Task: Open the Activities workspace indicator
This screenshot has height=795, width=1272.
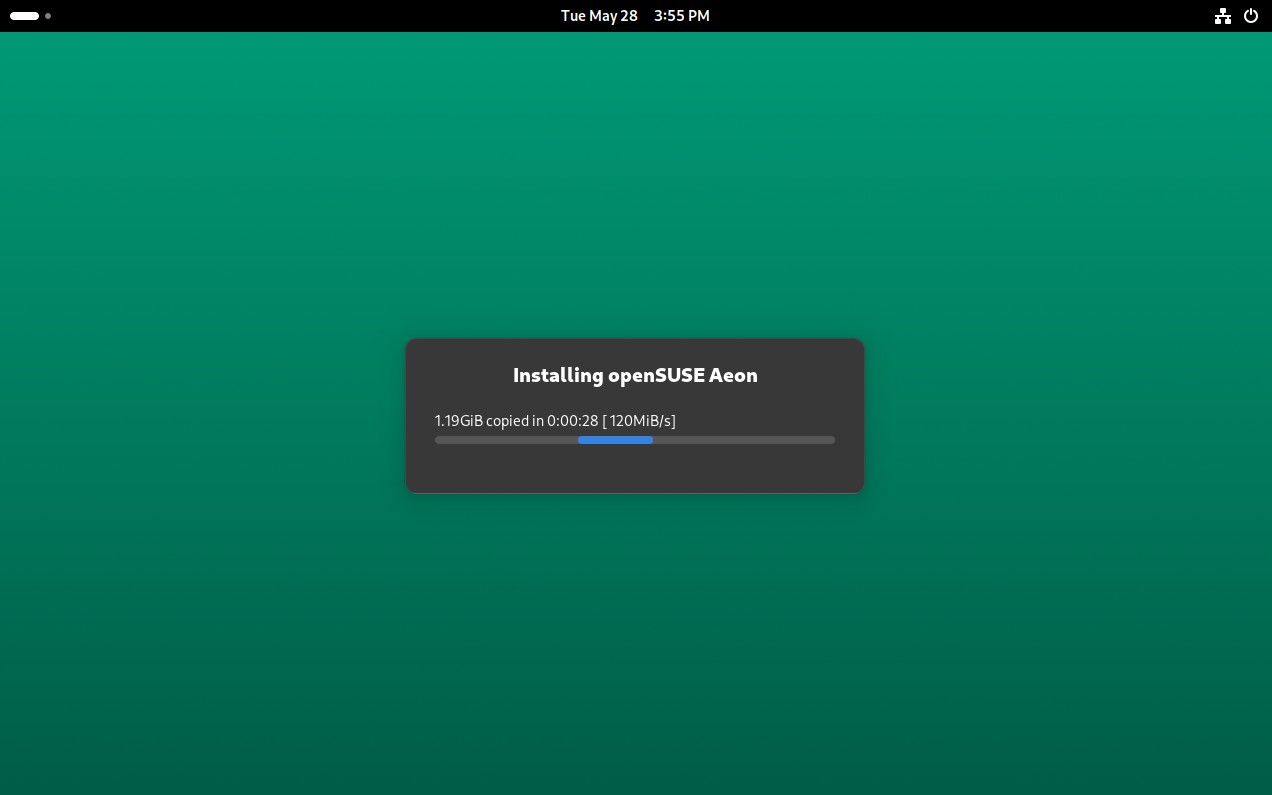Action: [x=30, y=16]
